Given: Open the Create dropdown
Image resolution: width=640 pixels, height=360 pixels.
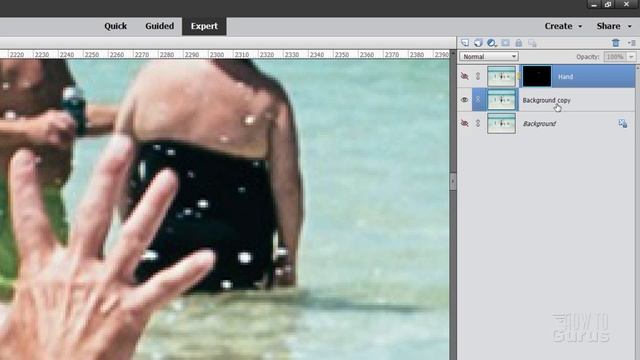Looking at the screenshot, I should point(563,26).
